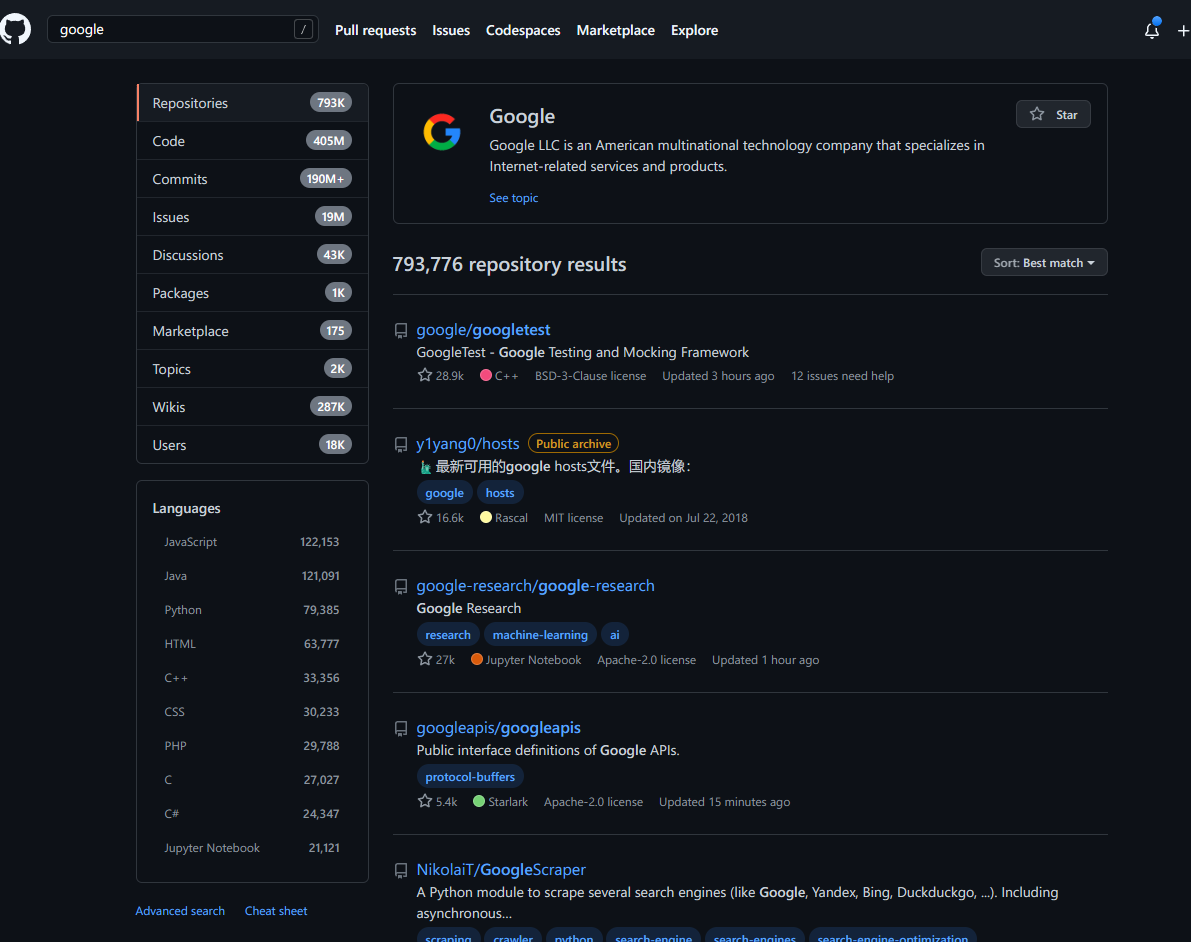Click the repository icon beside y1yang0/hosts
This screenshot has width=1191, height=942.
(x=401, y=444)
